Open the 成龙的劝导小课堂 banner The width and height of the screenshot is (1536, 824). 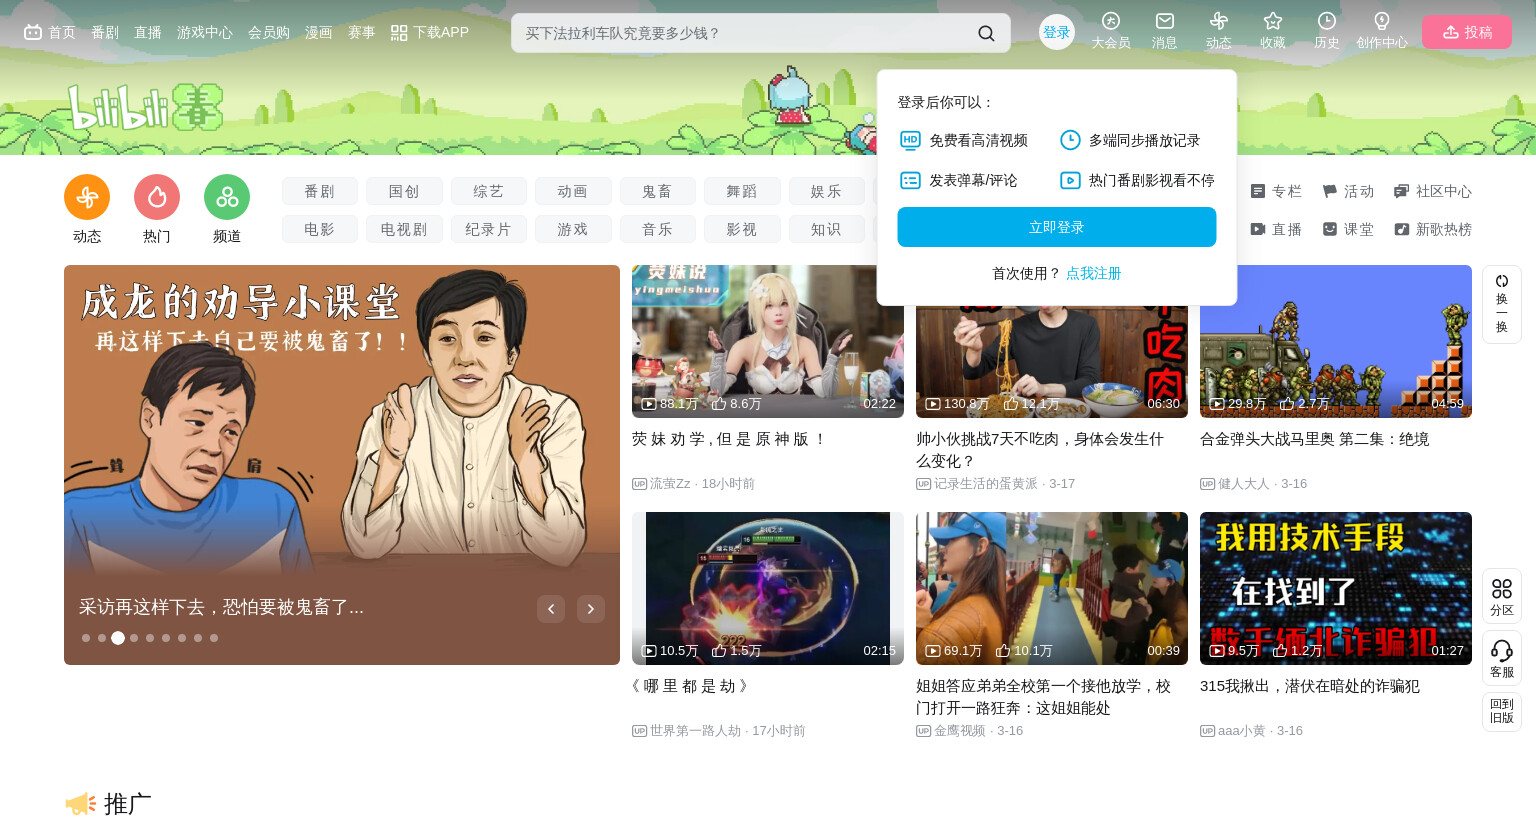342,465
